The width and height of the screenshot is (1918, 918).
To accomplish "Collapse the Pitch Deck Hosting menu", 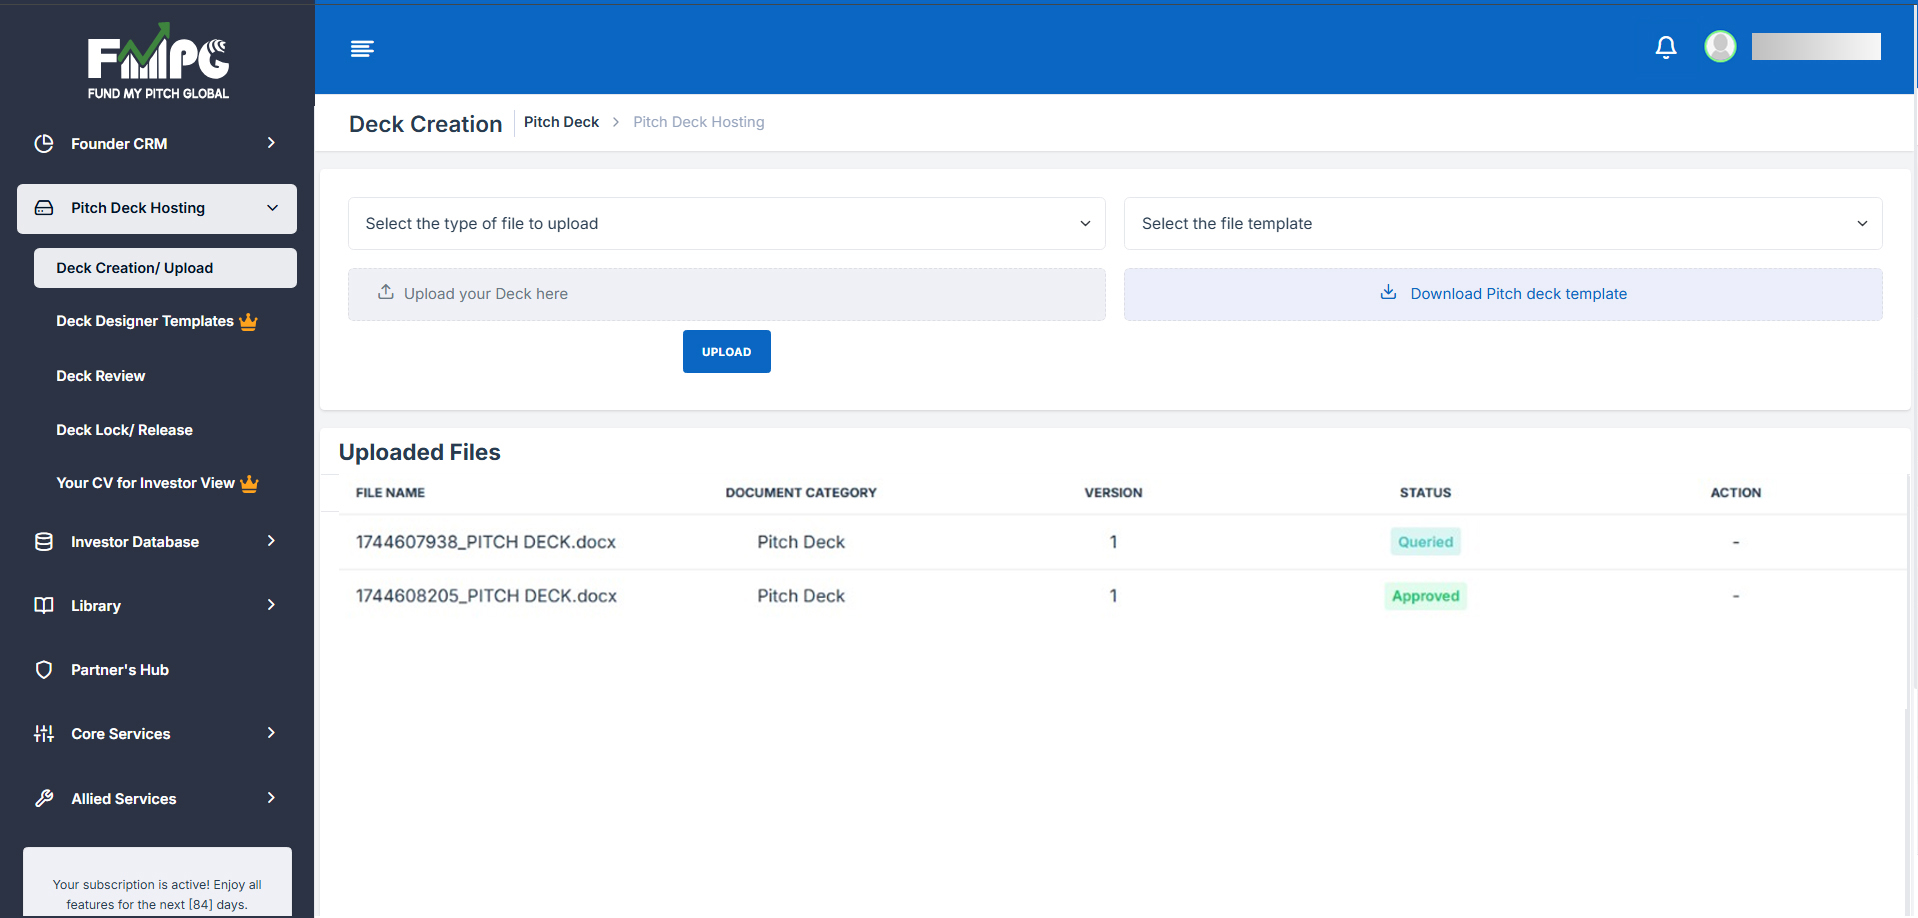I will [272, 208].
